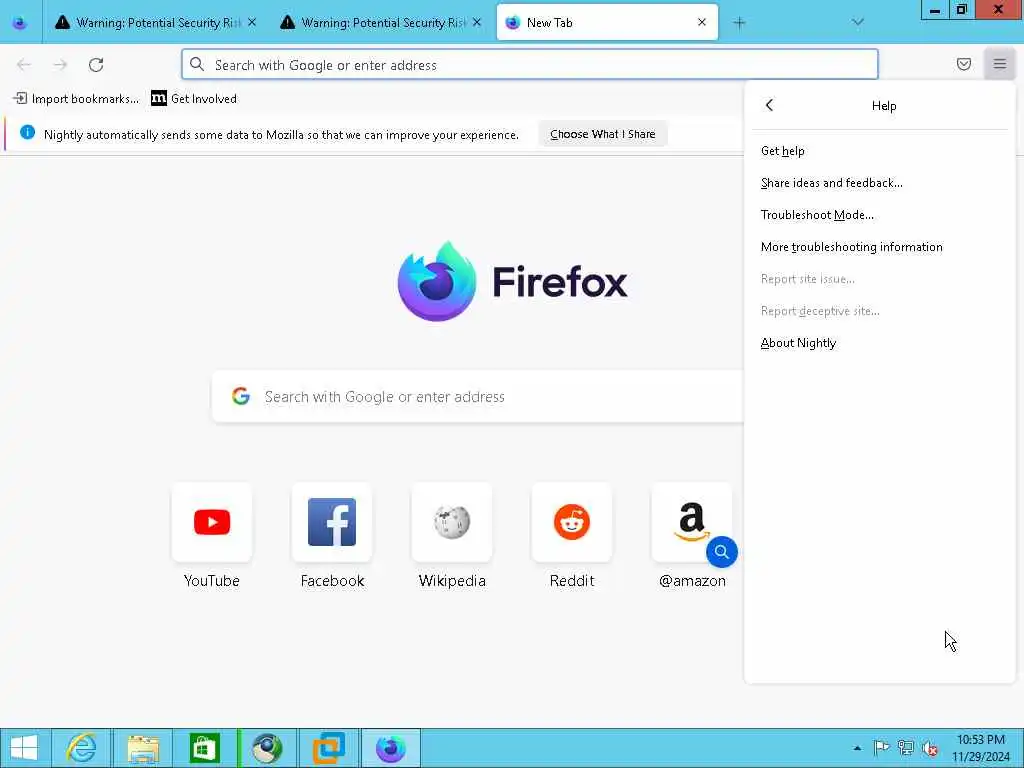Screen dimensions: 1024x768
Task: Click the blue search badge on Amazon tile
Action: tap(722, 552)
